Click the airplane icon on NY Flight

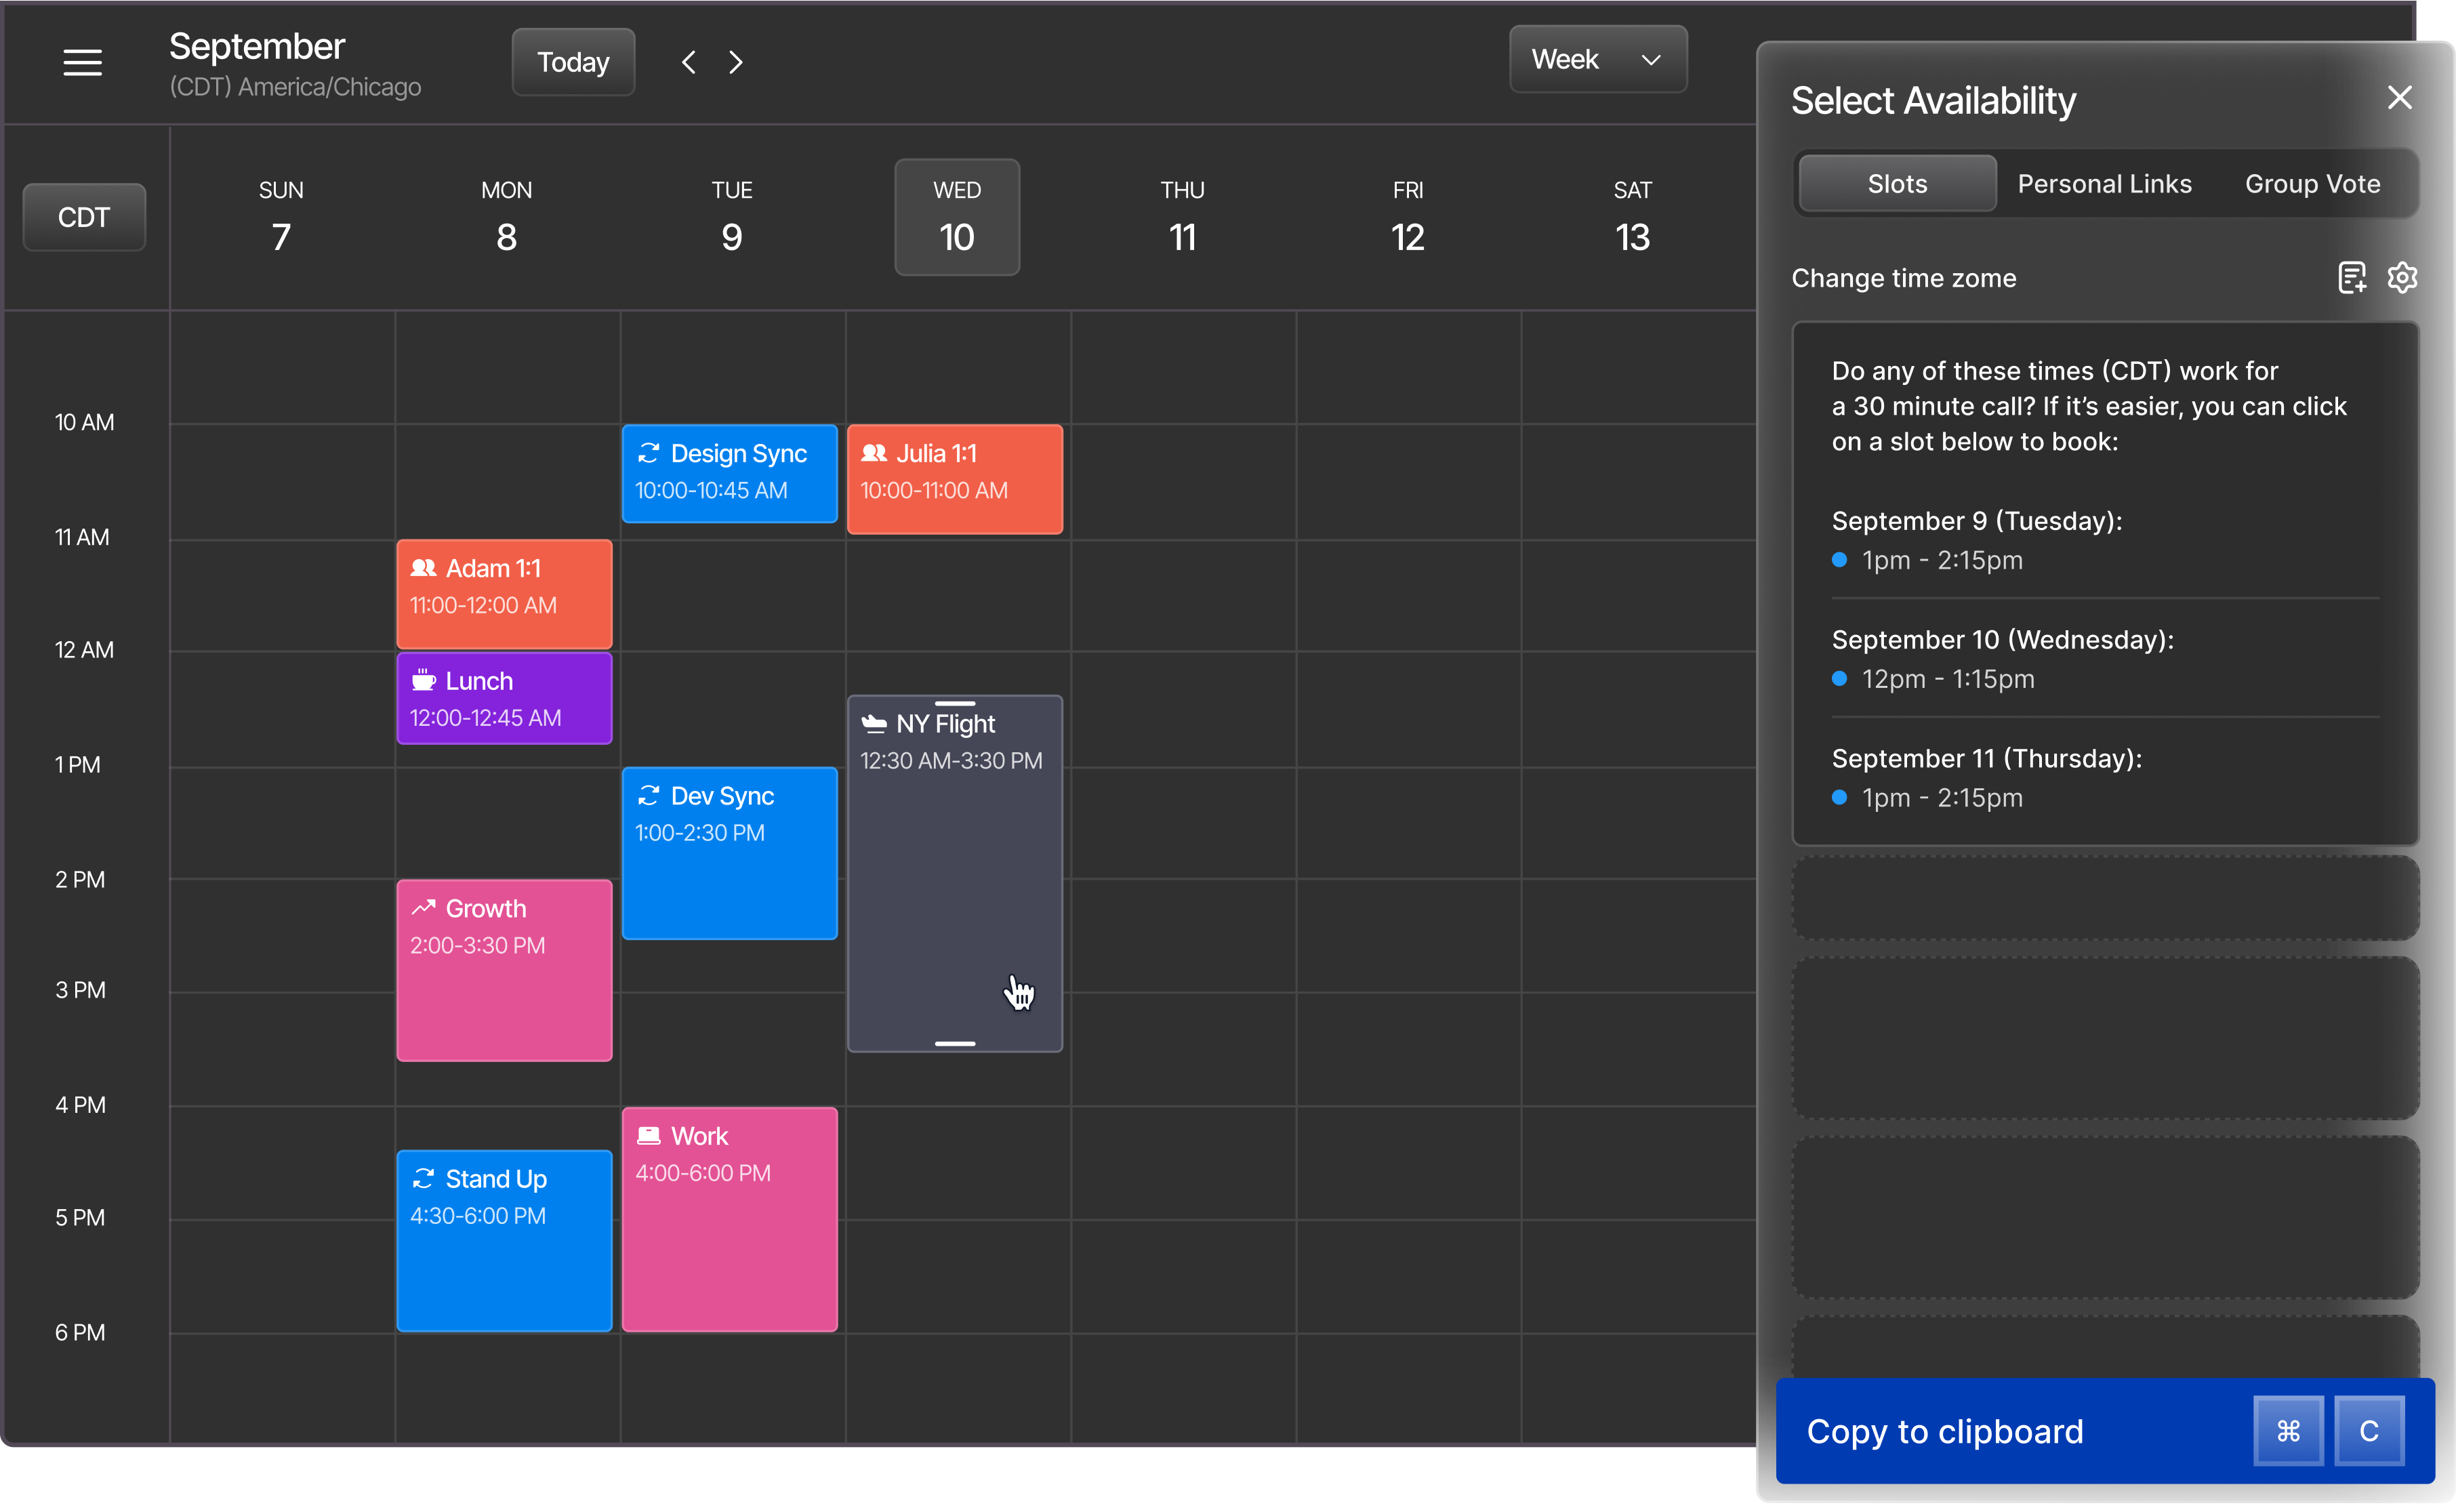click(x=874, y=723)
